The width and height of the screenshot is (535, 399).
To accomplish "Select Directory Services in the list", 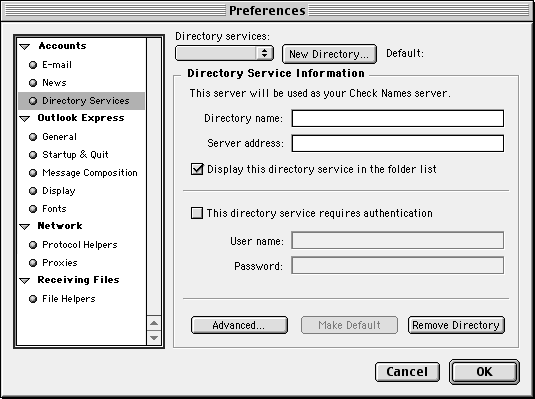I will click(x=82, y=101).
